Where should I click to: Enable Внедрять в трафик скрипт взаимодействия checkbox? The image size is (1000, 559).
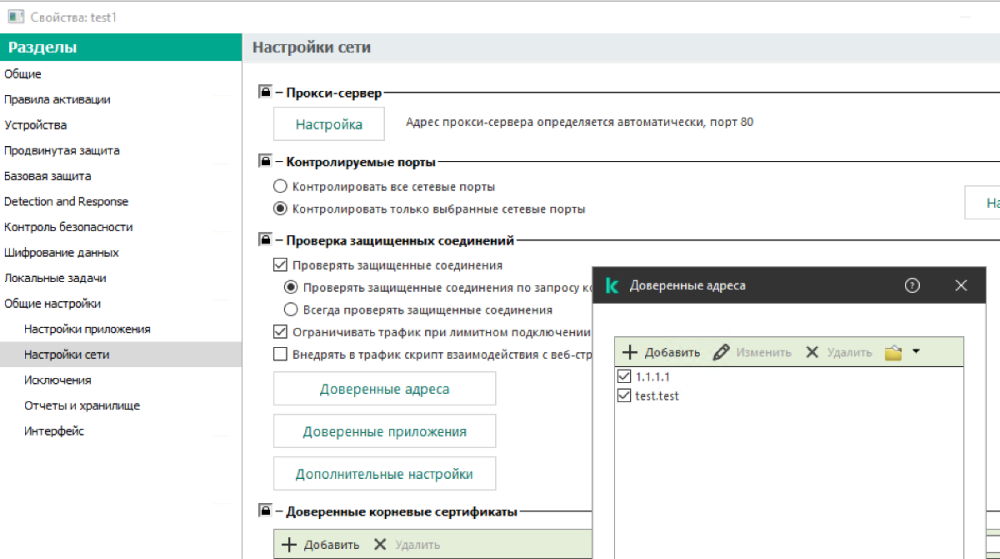click(280, 354)
